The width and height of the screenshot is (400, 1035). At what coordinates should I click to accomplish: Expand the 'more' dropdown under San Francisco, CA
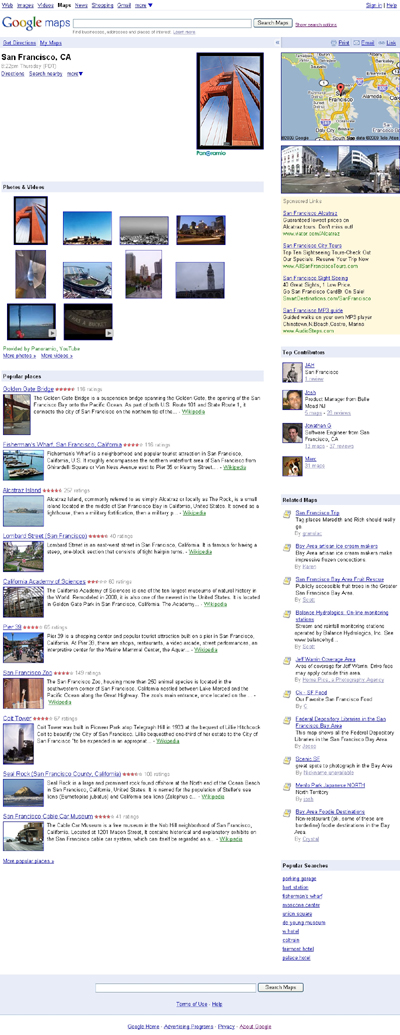(x=75, y=74)
